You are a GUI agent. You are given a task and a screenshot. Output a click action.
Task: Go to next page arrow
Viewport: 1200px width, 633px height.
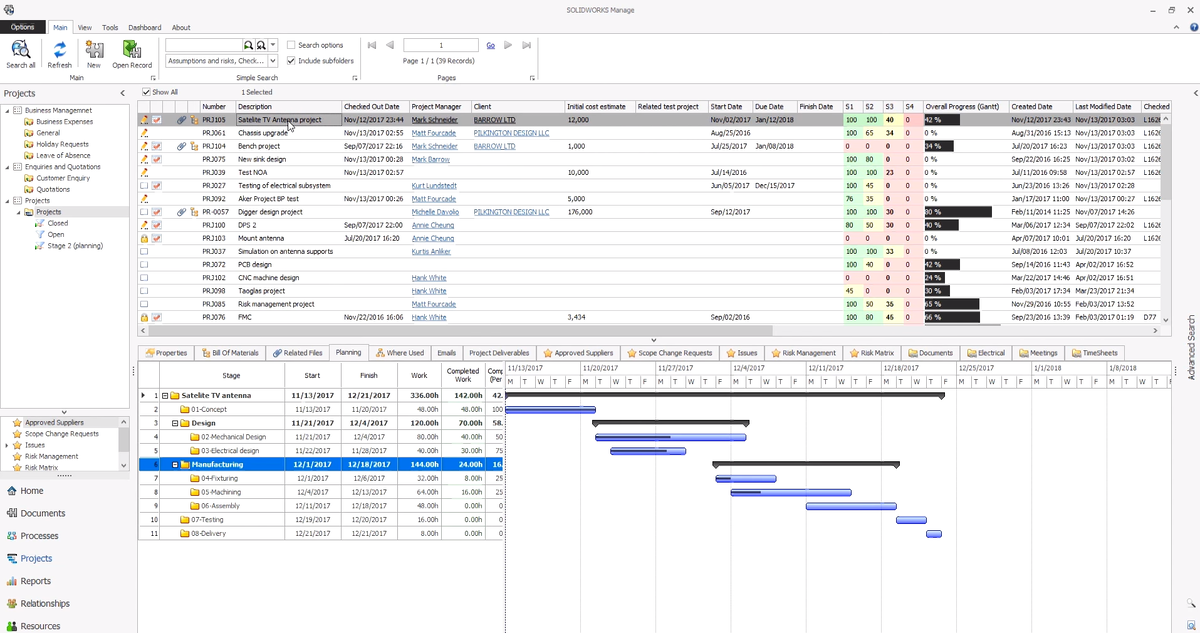pyautogui.click(x=508, y=45)
